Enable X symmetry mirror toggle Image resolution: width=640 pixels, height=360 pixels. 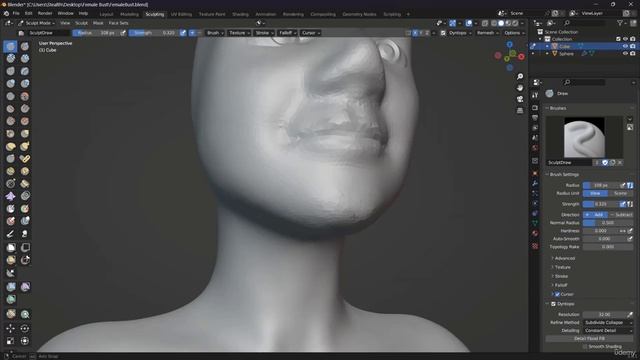pyautogui.click(x=415, y=33)
